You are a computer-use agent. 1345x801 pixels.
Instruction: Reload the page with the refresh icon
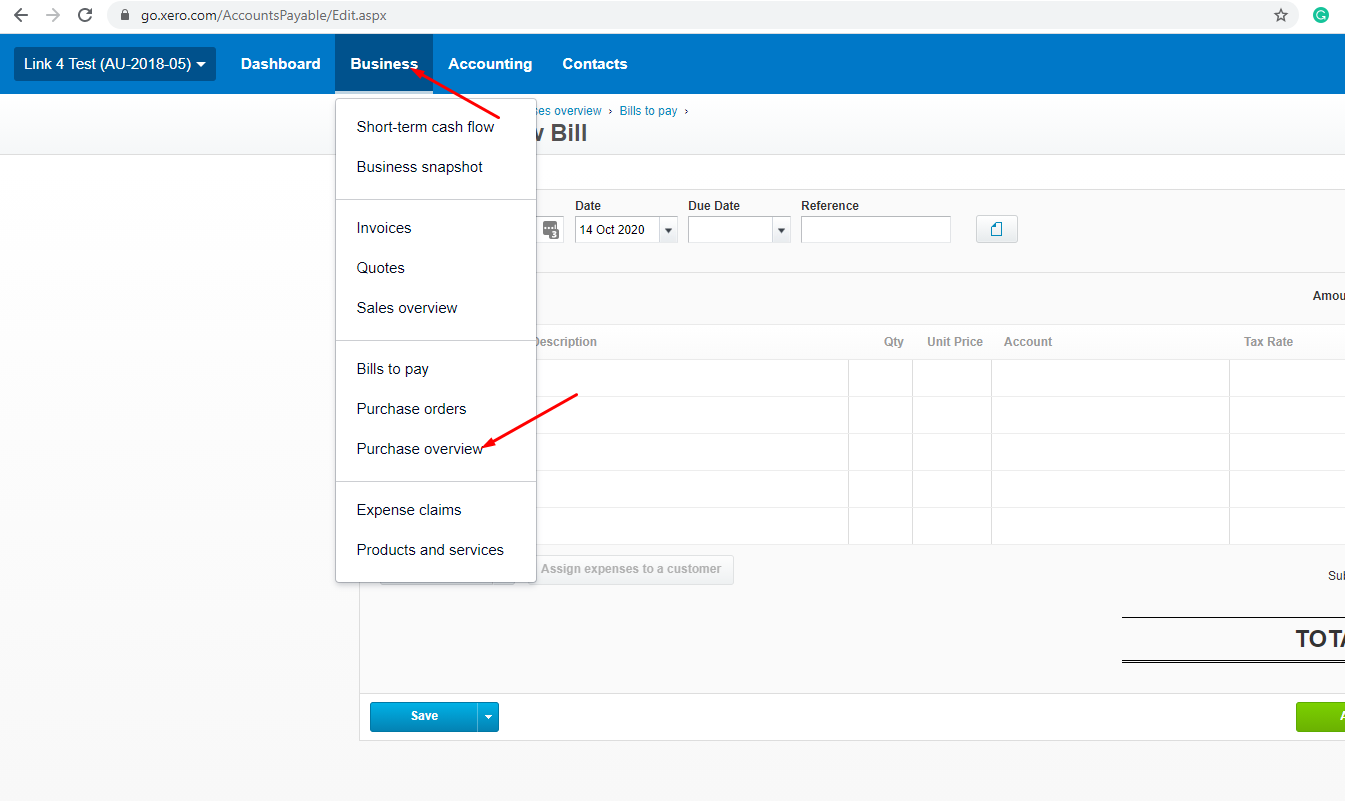(x=85, y=15)
